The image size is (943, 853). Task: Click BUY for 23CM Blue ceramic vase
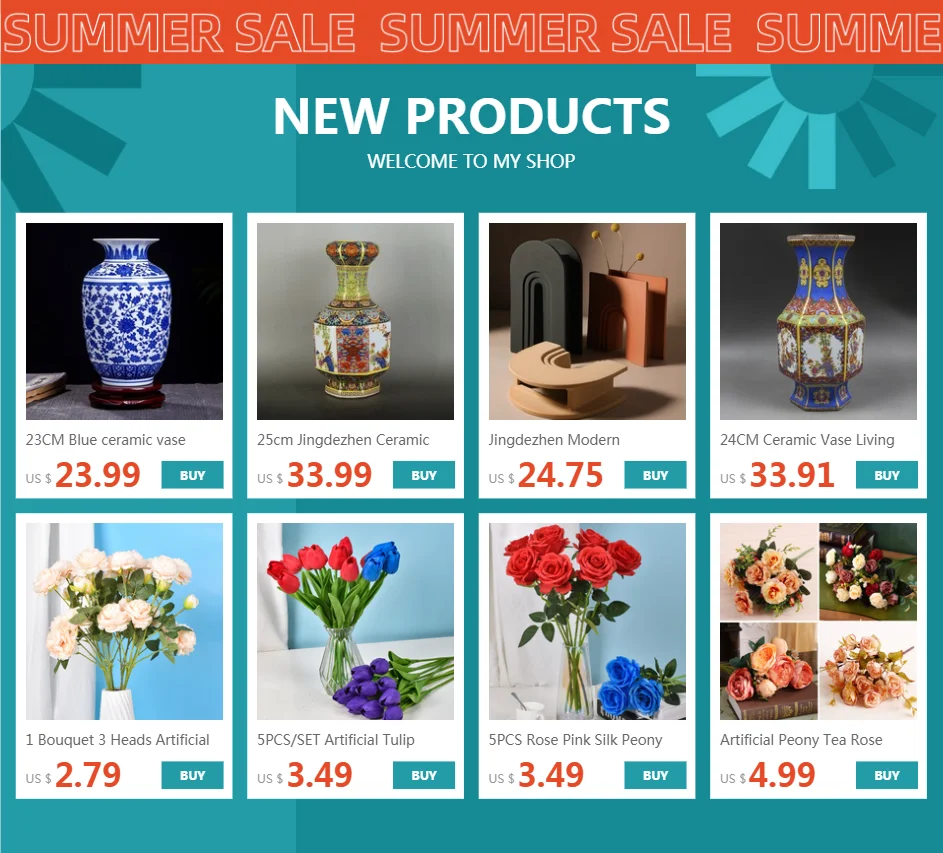coord(192,475)
